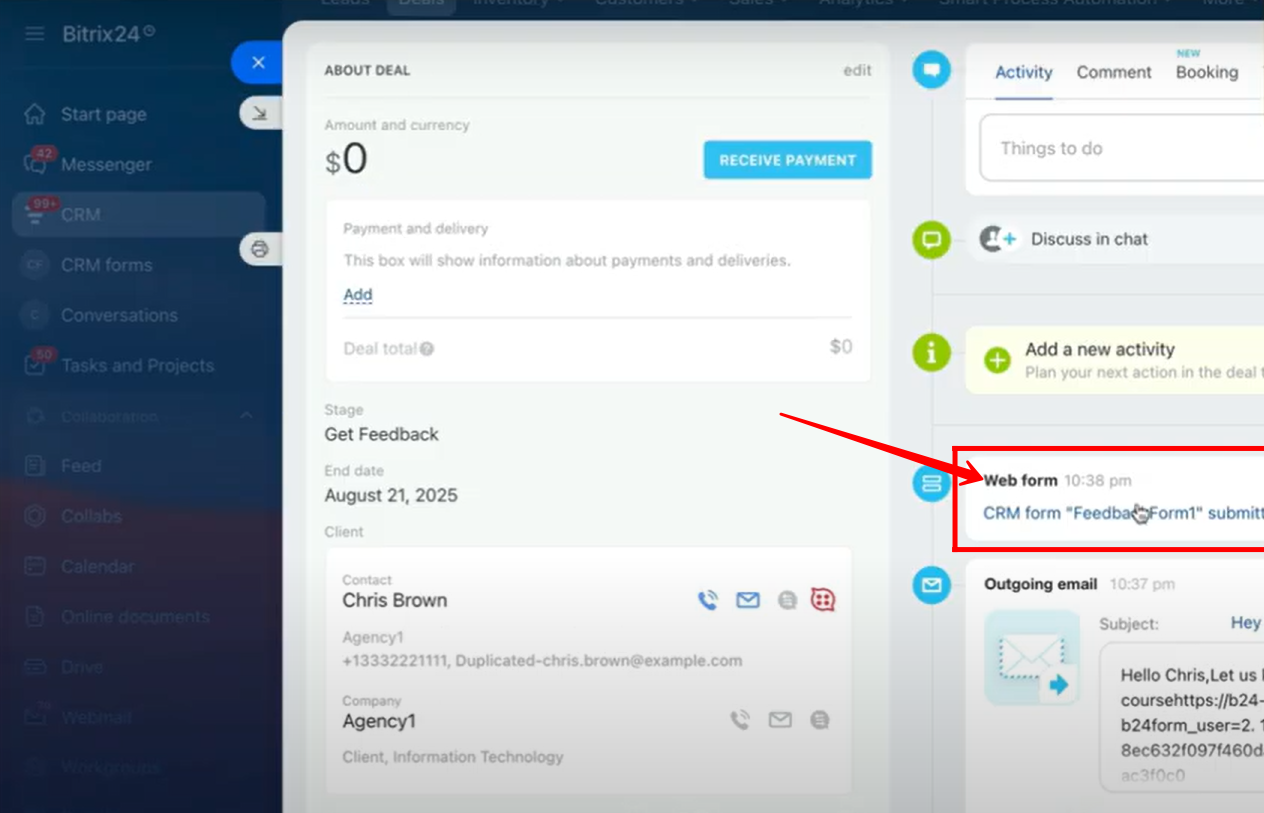Open Online documents in sidebar

(x=135, y=617)
